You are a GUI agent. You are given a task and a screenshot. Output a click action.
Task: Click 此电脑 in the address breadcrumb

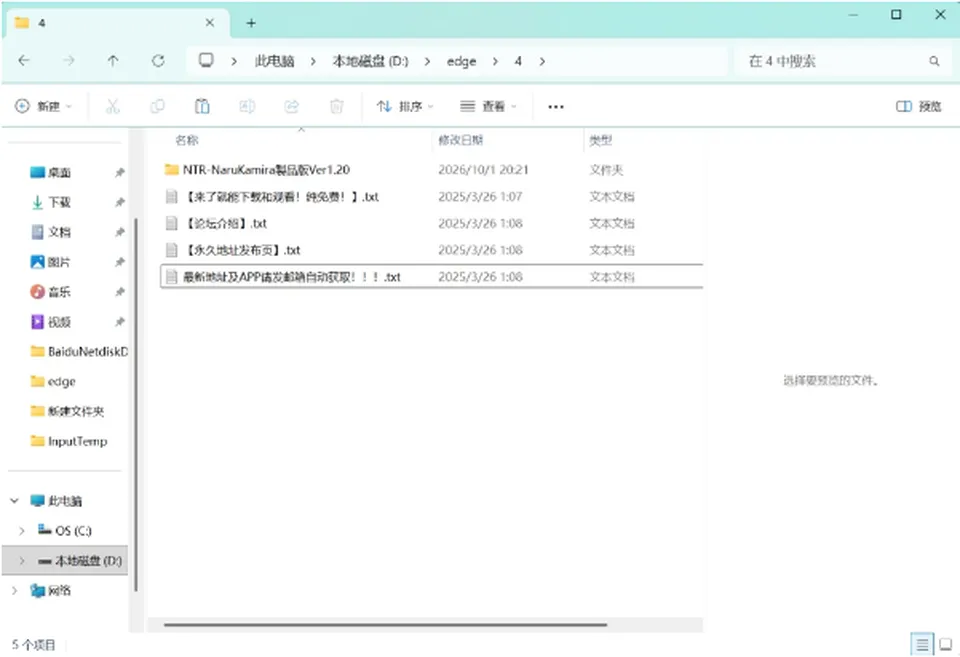[274, 61]
